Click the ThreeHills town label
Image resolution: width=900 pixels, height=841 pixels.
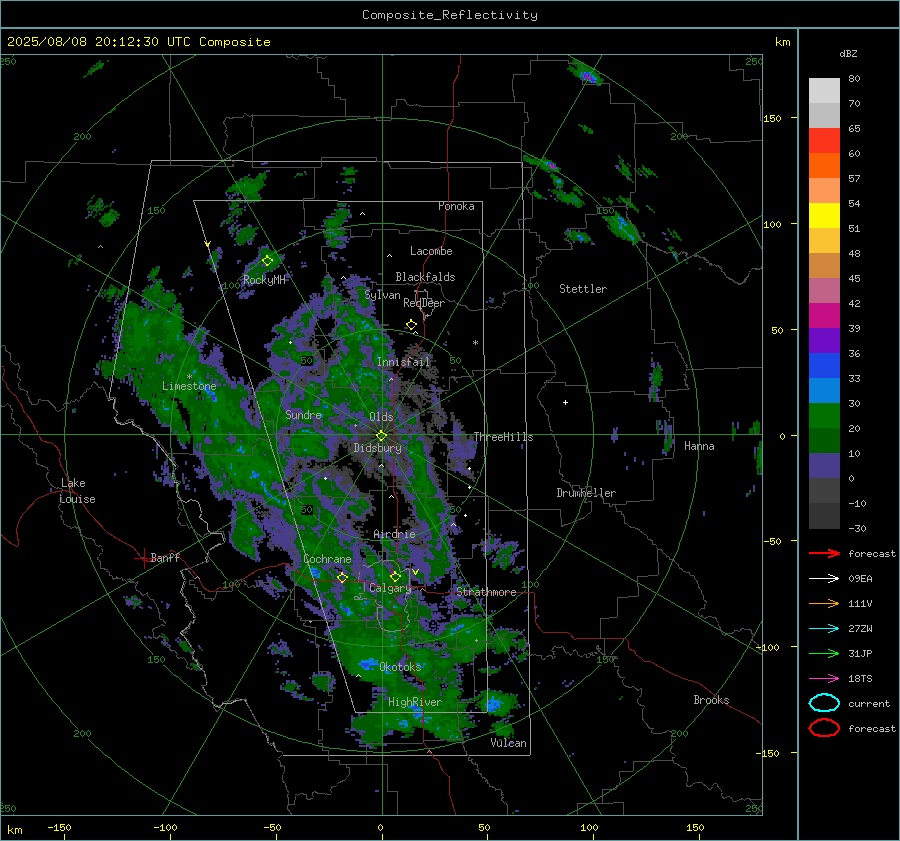[x=503, y=437]
